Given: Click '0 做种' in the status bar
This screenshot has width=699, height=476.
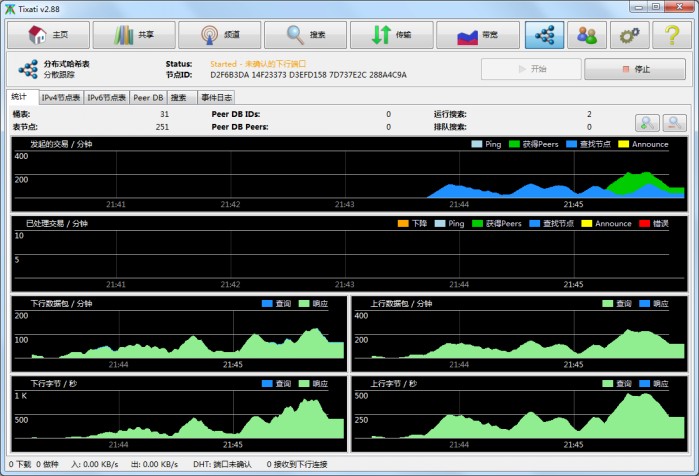Looking at the screenshot, I should pos(47,464).
